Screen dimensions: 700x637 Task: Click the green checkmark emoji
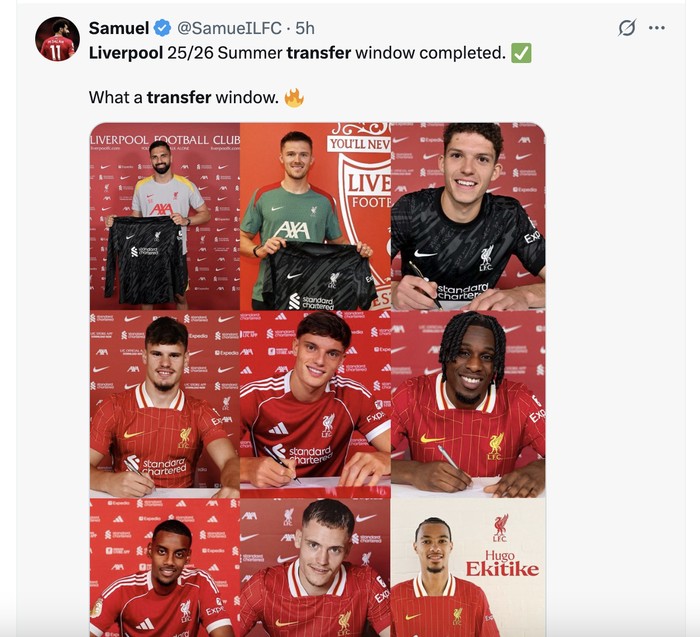pos(521,53)
